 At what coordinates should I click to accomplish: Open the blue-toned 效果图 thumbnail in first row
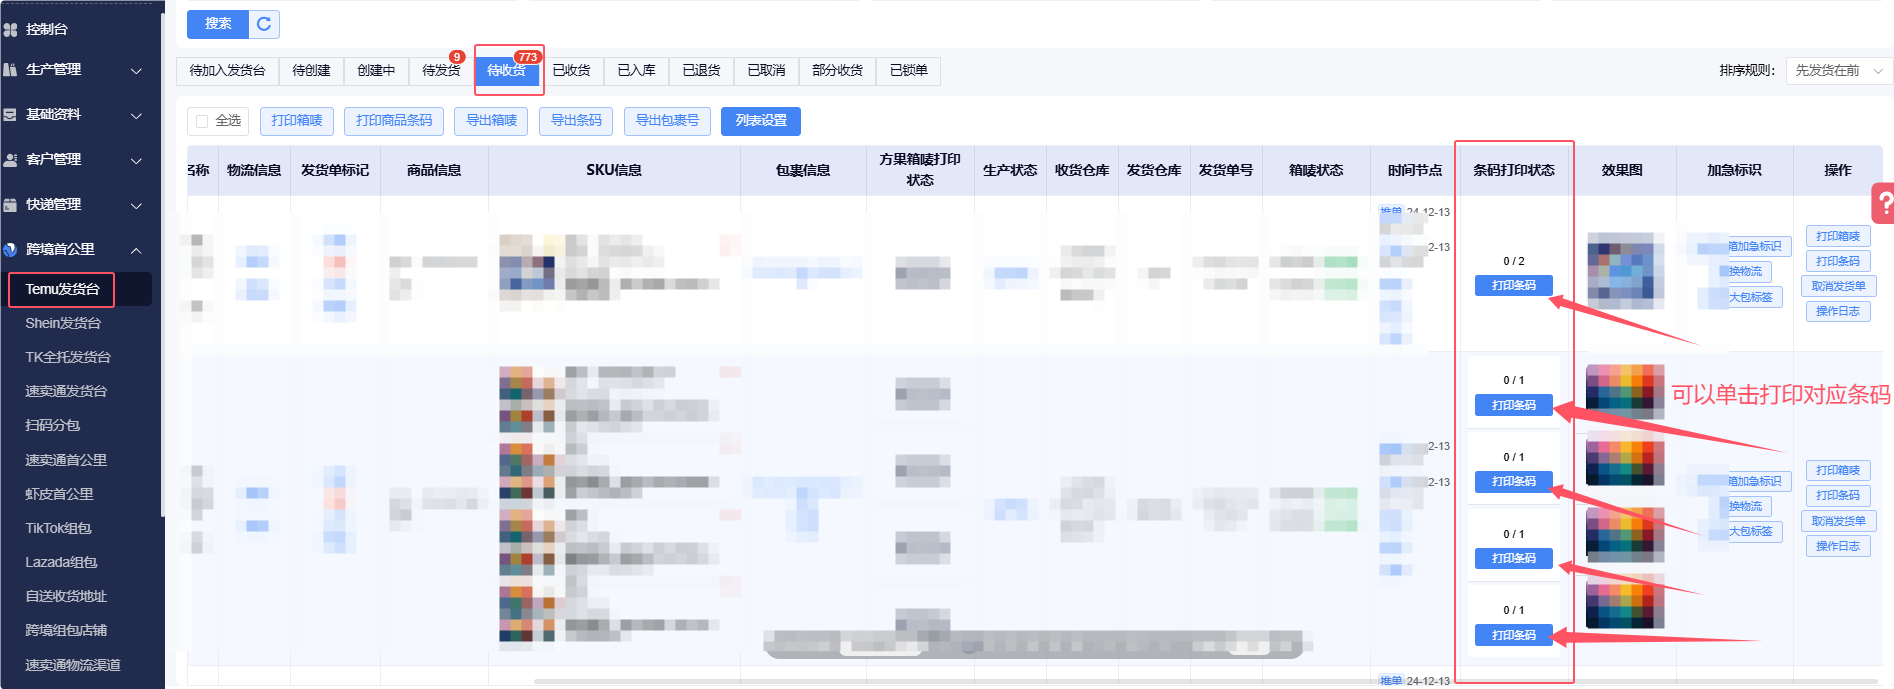click(1626, 271)
